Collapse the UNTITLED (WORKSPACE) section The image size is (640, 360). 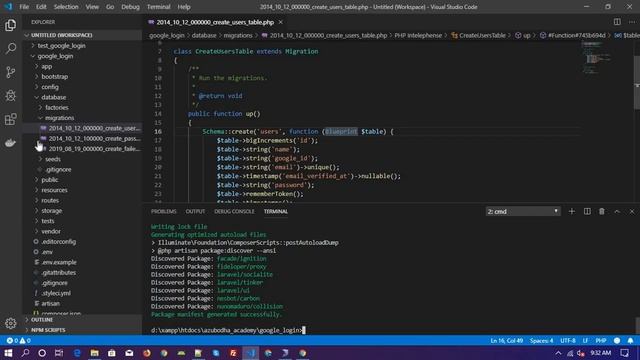(x=82, y=35)
